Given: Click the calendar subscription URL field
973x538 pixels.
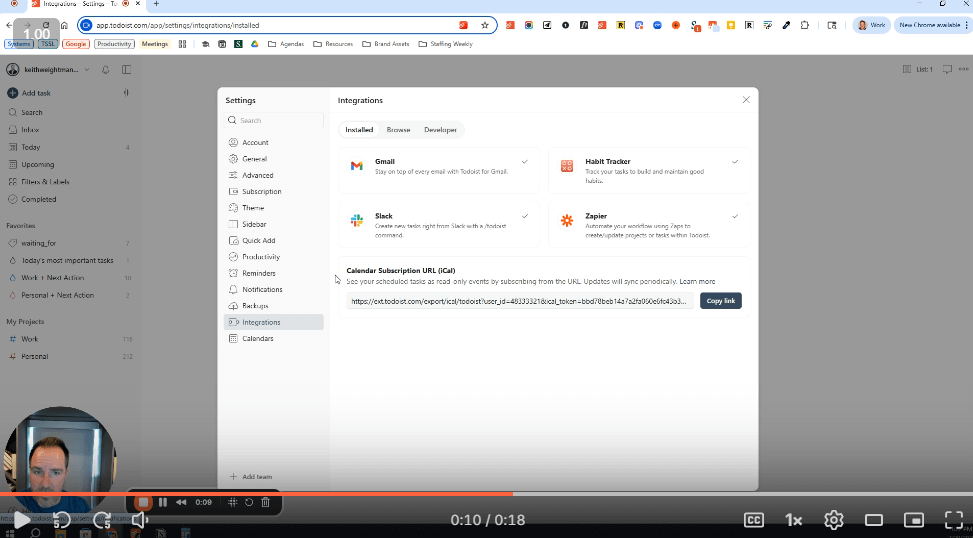Looking at the screenshot, I should [520, 301].
